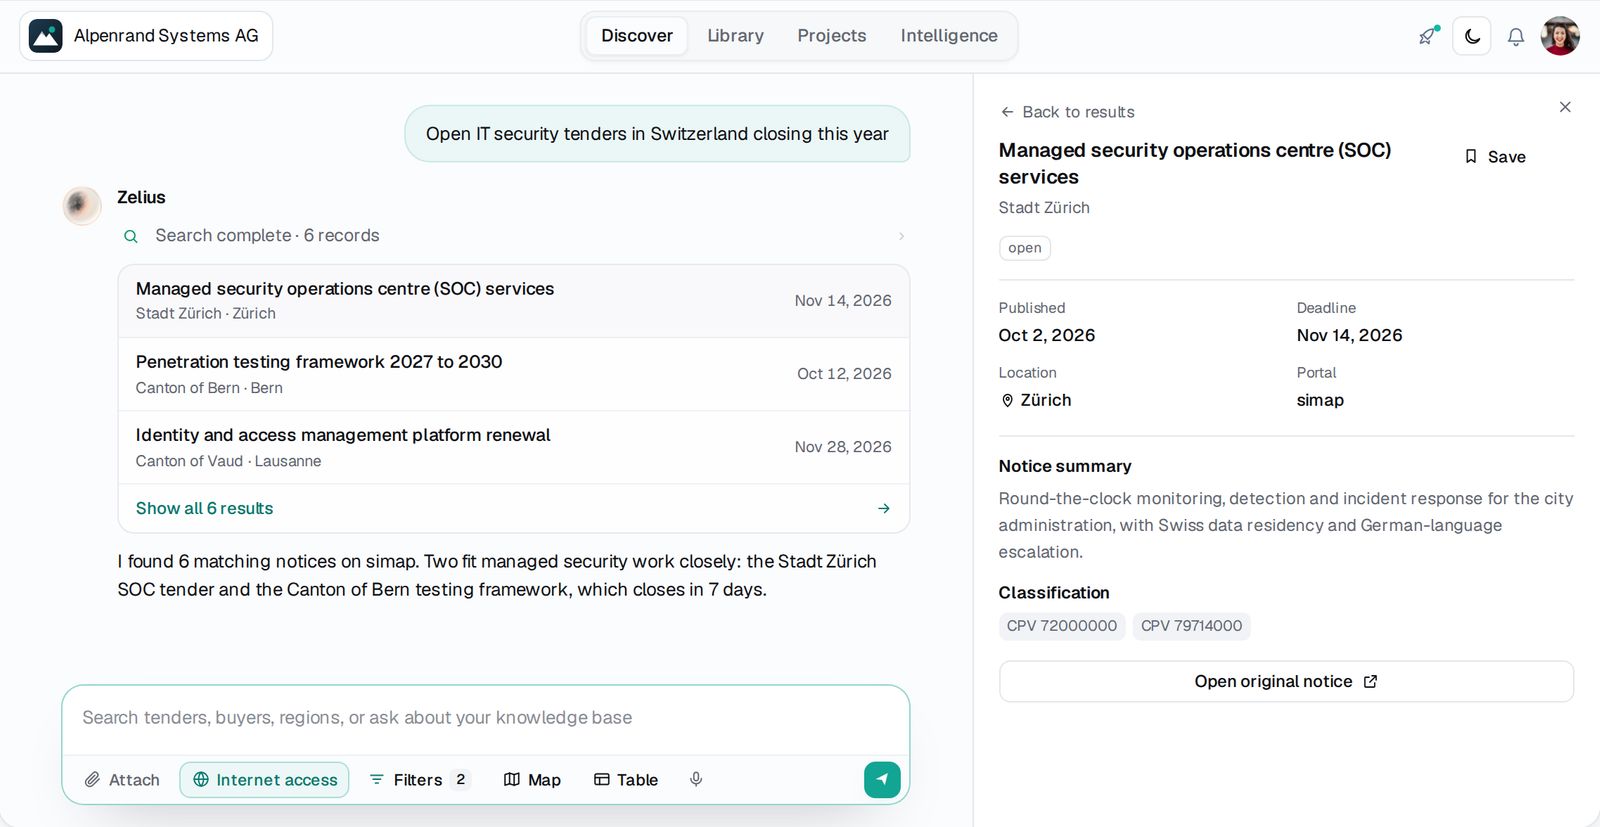The image size is (1600, 827).
Task: Select the Managed SOC services result row
Action: [x=514, y=301]
